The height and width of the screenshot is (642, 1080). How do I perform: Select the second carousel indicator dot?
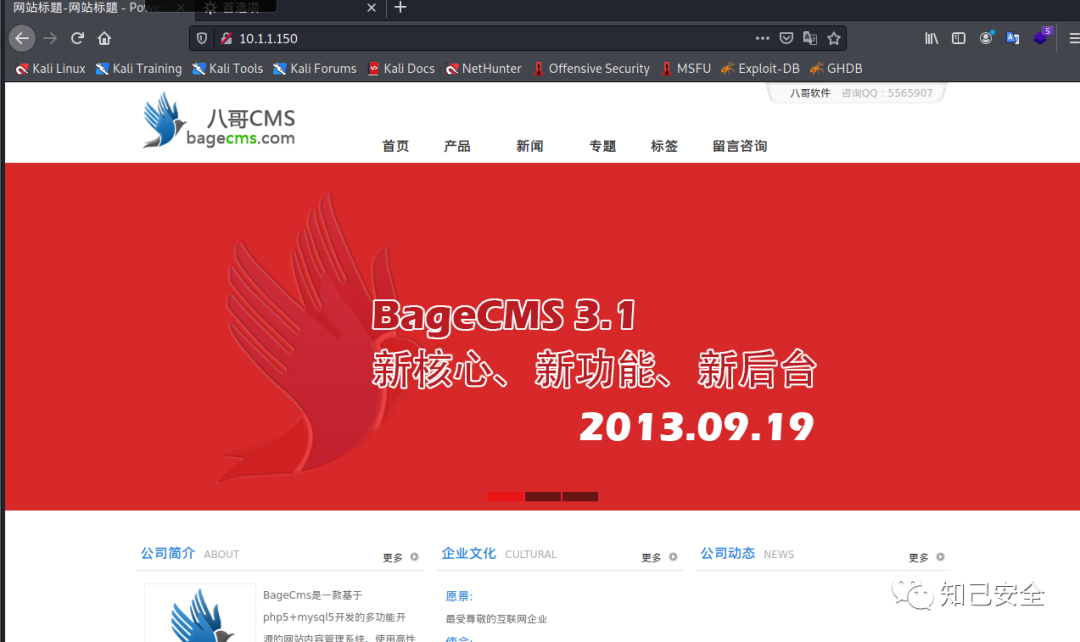(543, 496)
